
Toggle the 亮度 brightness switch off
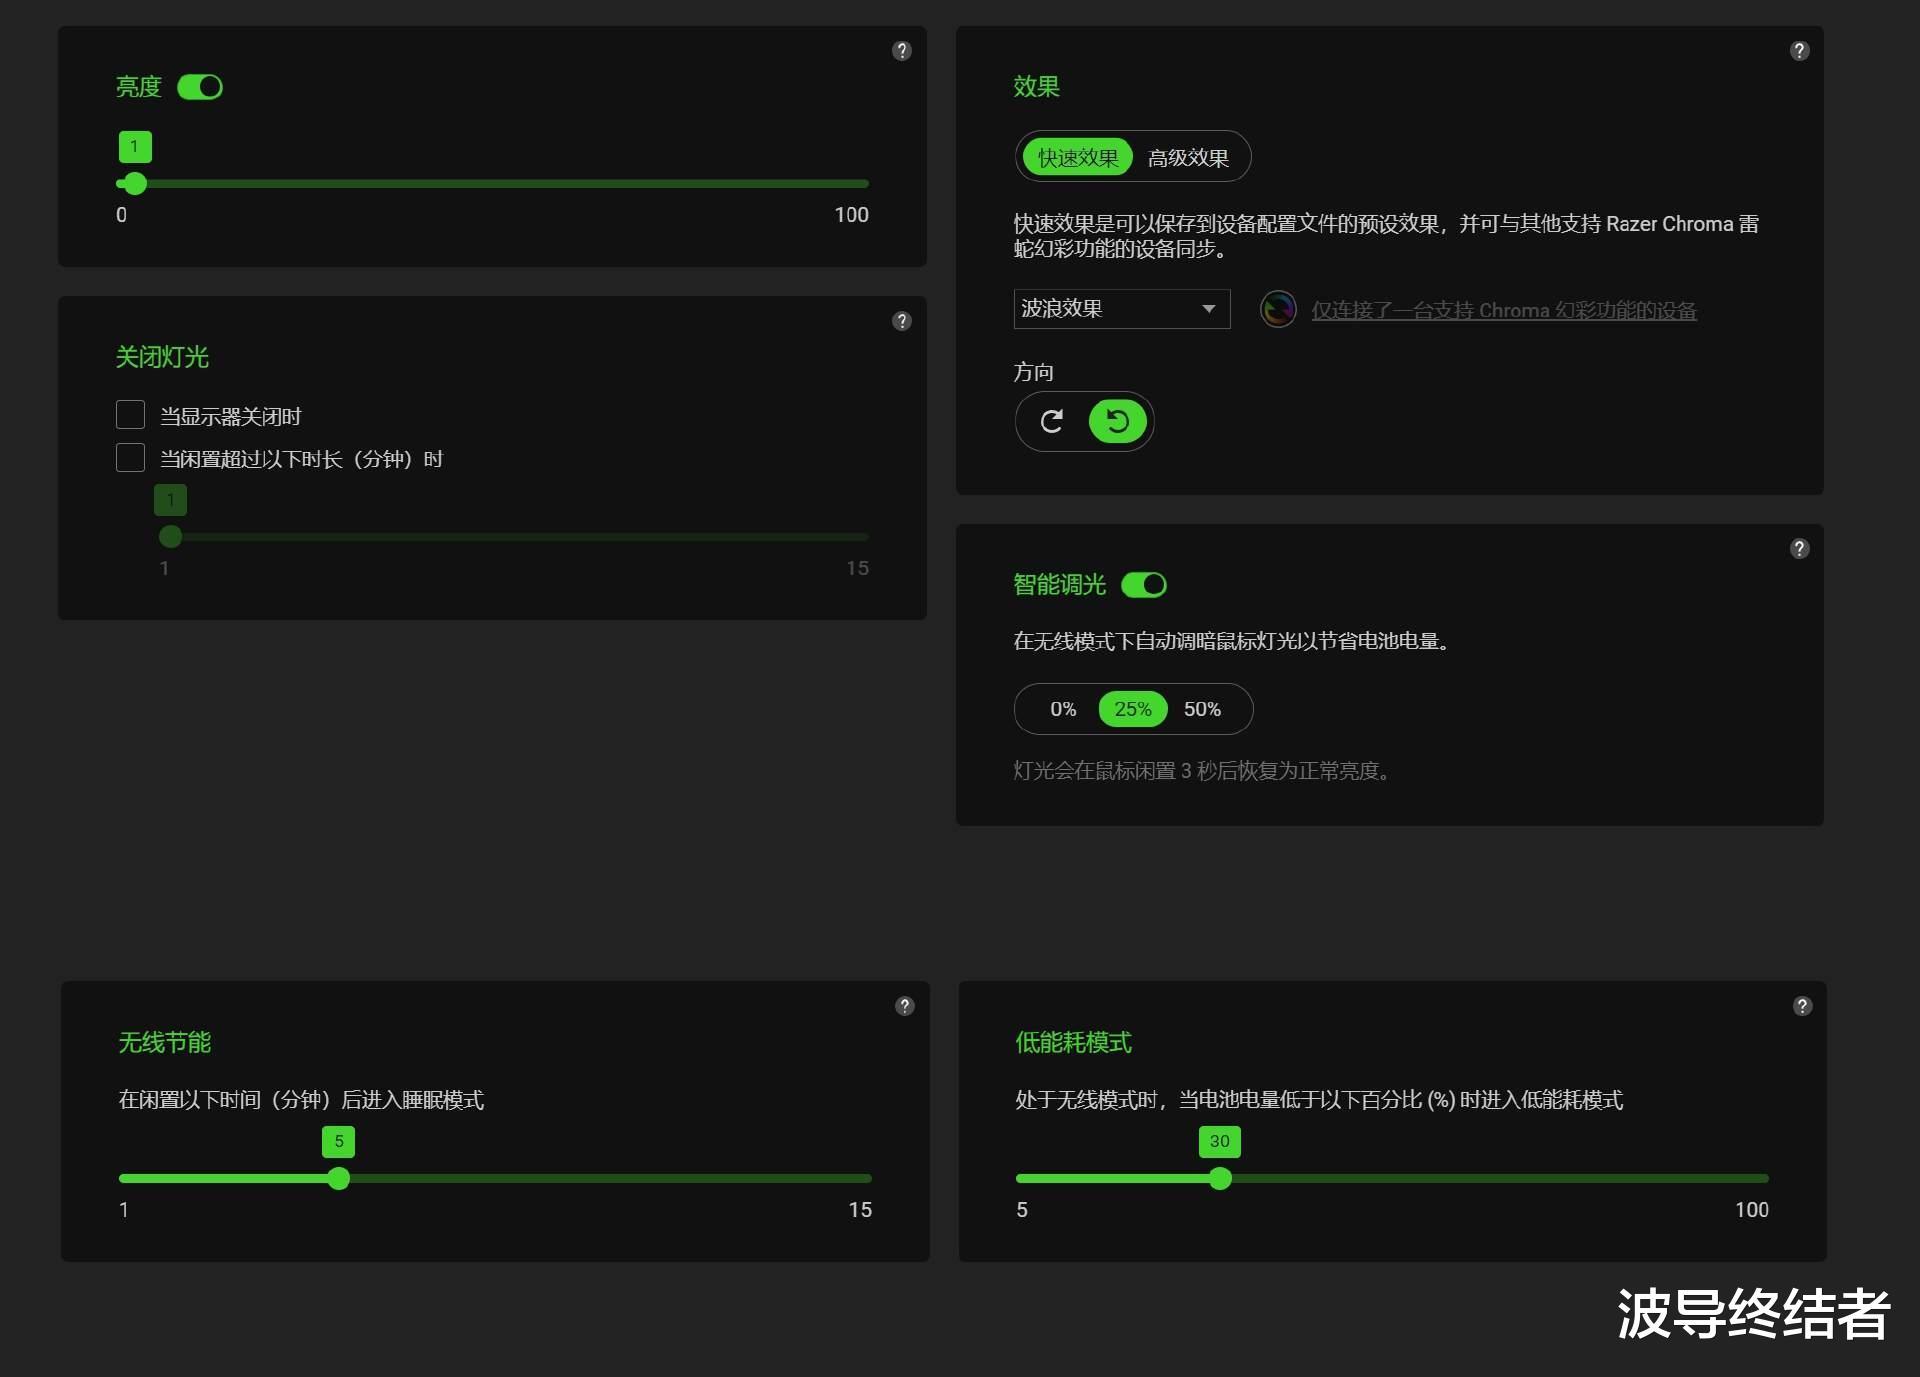click(x=200, y=88)
